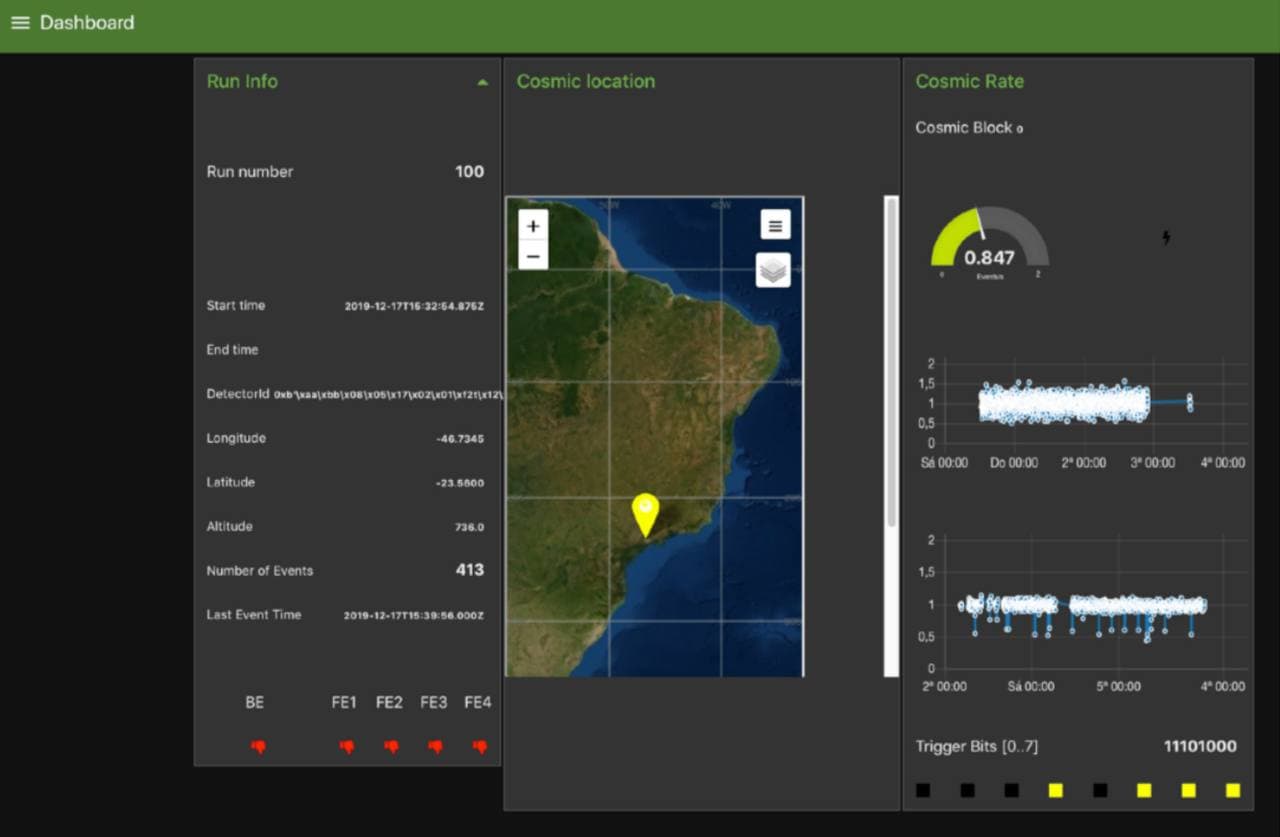The image size is (1280, 837).
Task: Click the Dashboard title
Action: coord(87,22)
